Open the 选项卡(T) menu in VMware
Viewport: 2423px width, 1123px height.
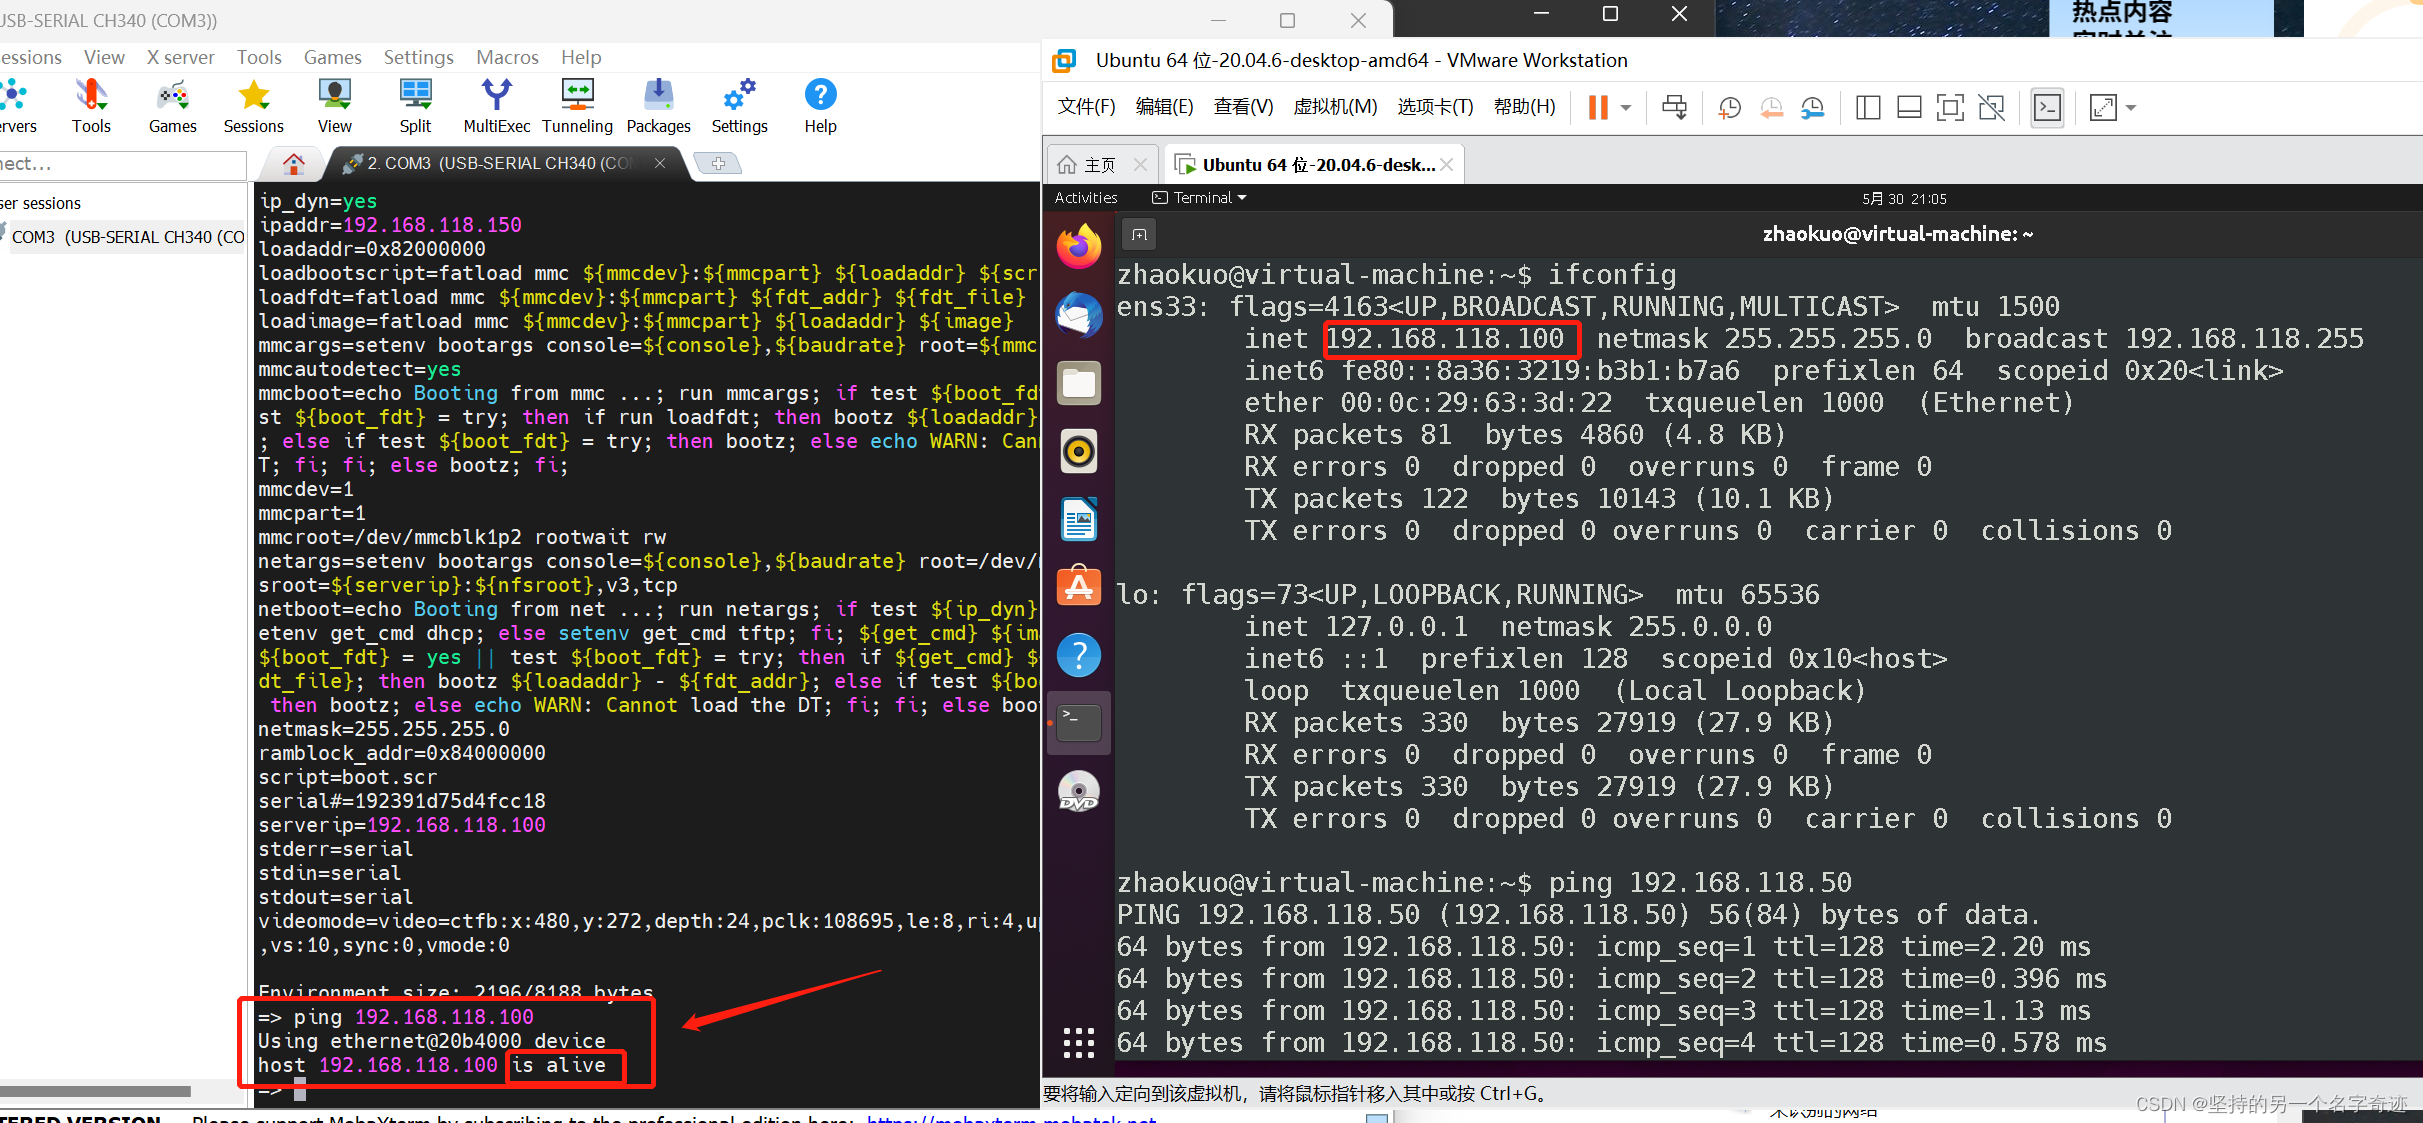point(1435,107)
